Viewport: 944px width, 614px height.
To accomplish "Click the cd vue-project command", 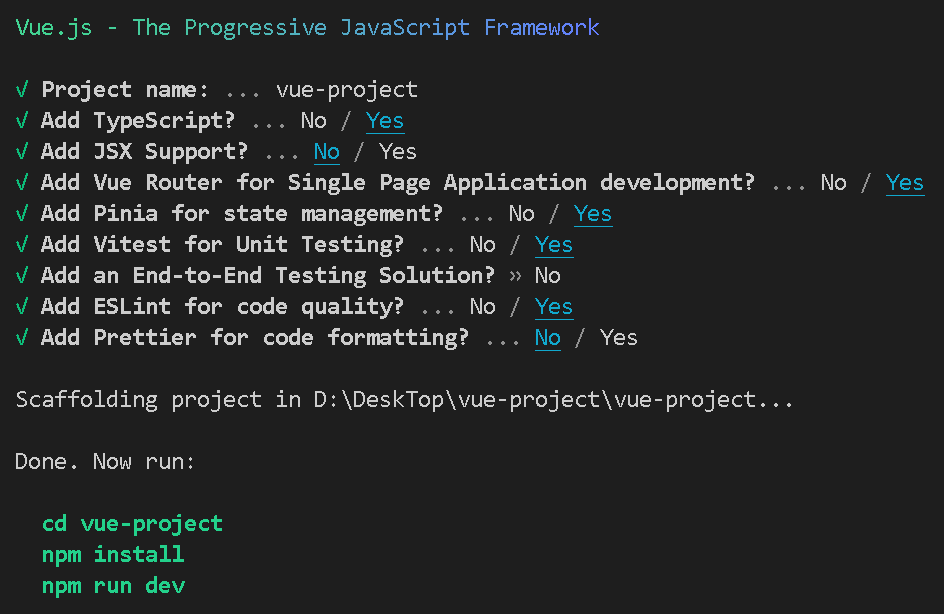I will pyautogui.click(x=132, y=524).
